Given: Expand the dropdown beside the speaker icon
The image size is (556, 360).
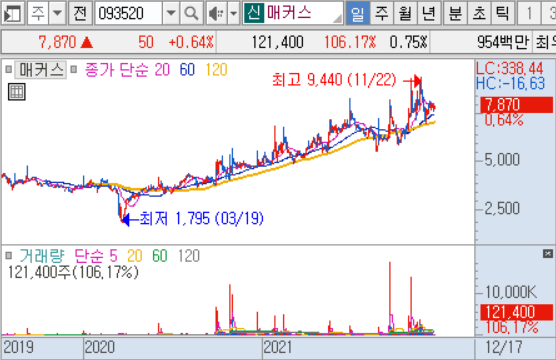Looking at the screenshot, I should click(233, 13).
